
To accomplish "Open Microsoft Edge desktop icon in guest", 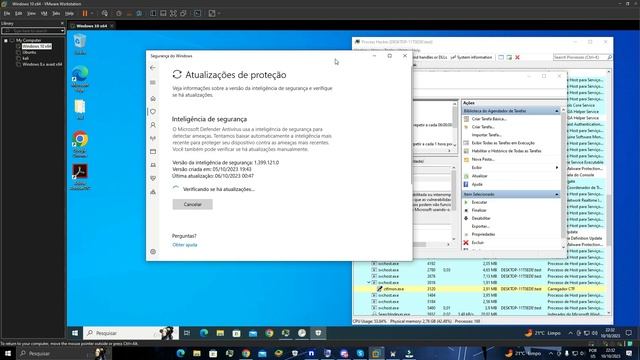I will coord(80,78).
